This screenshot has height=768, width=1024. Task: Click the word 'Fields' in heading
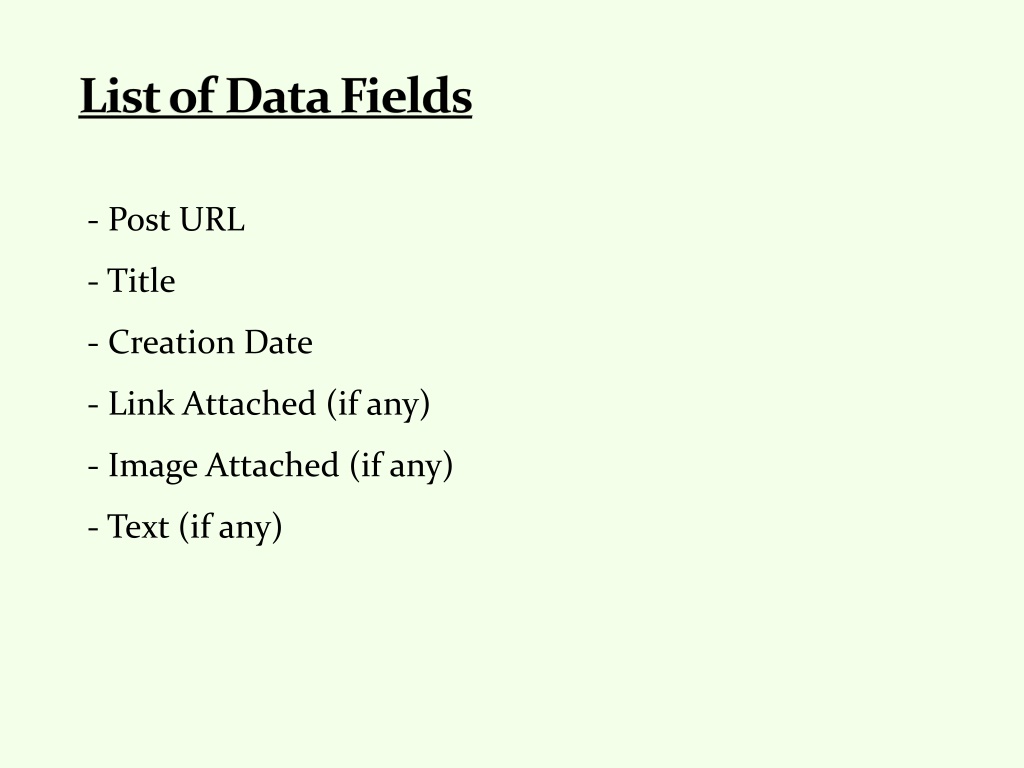click(406, 96)
